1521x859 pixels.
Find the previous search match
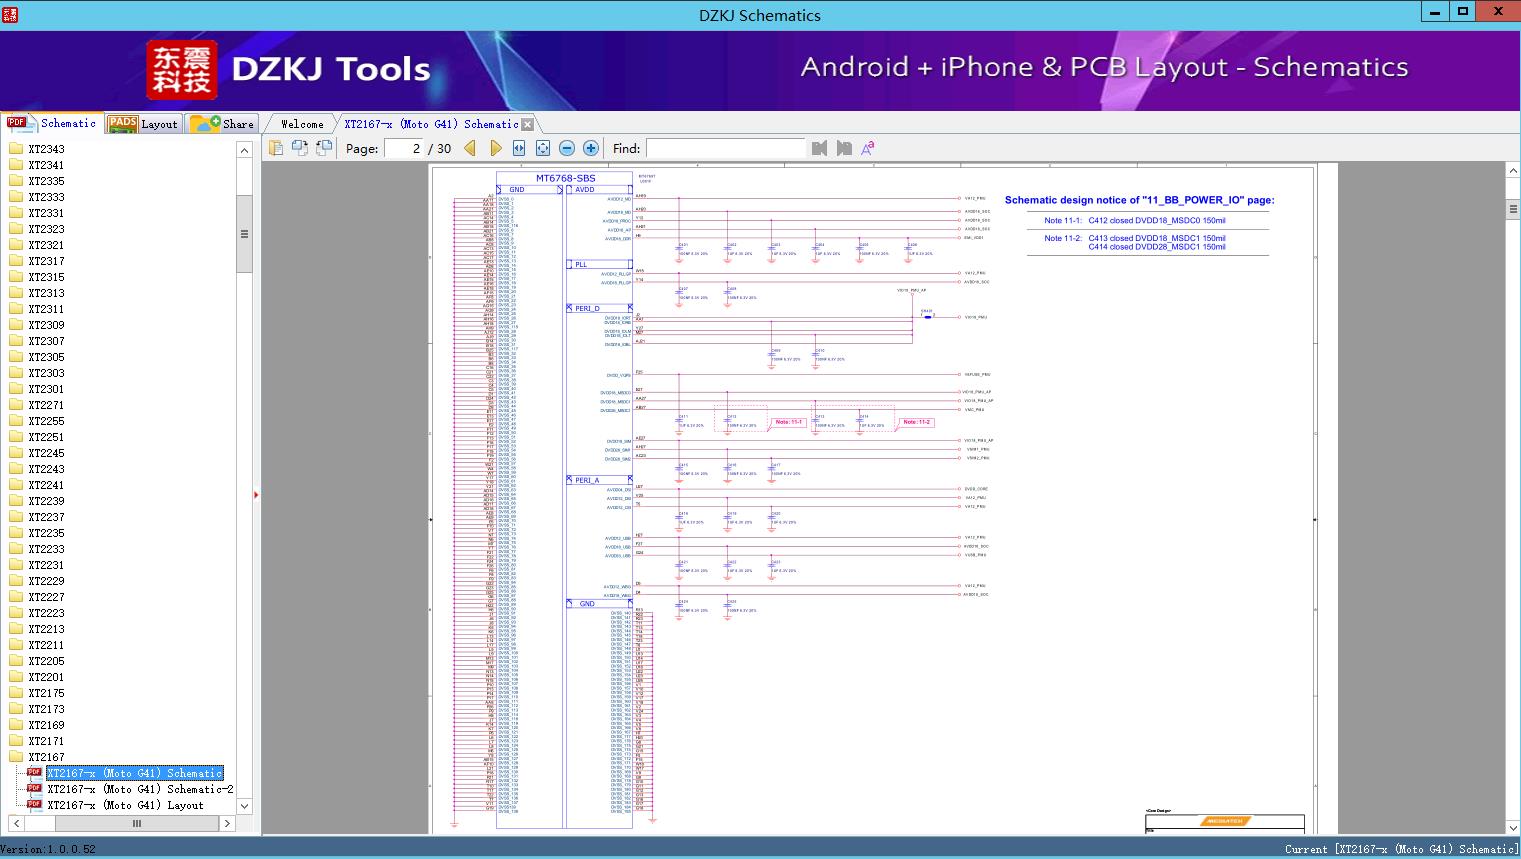[820, 148]
